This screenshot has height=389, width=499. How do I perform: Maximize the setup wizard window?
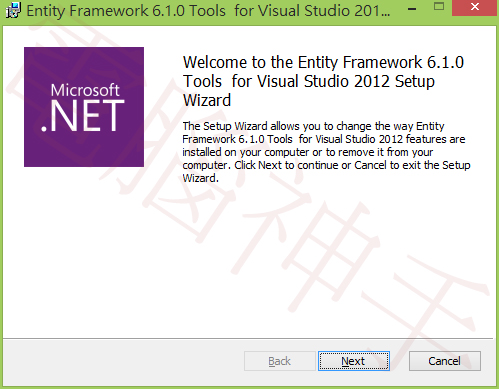pyautogui.click(x=439, y=6)
